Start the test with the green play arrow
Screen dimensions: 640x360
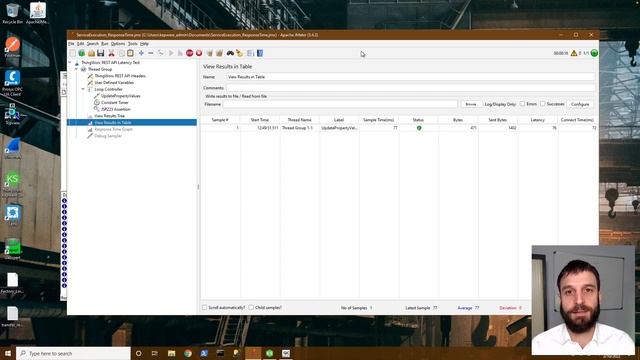click(171, 53)
